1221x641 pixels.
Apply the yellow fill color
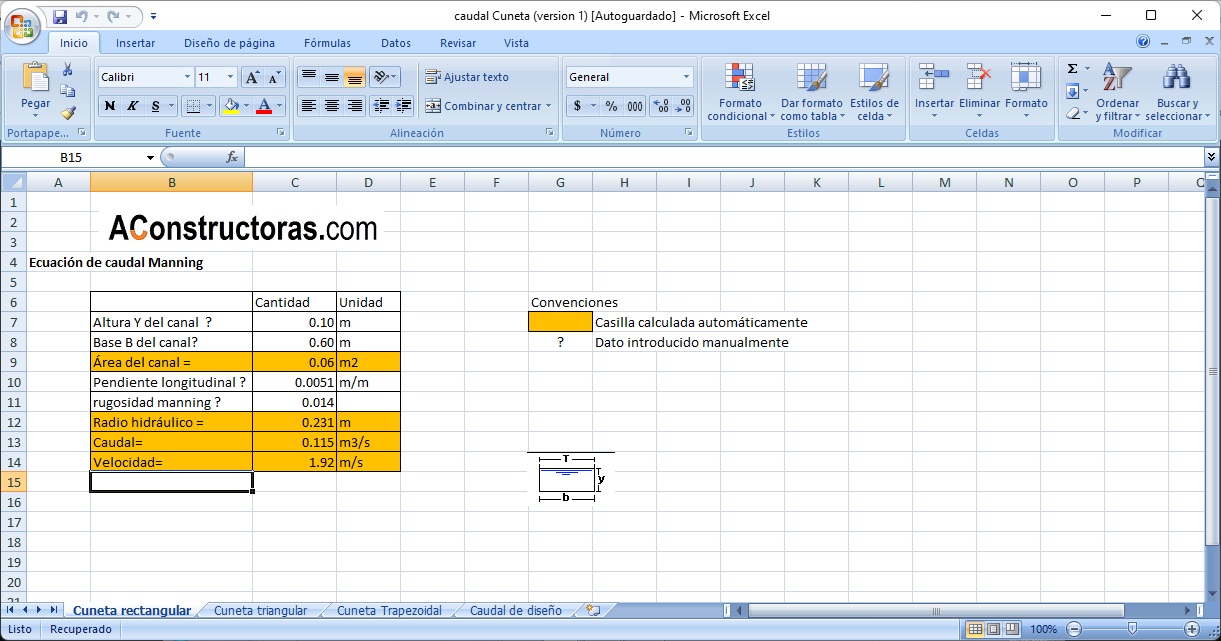(x=231, y=106)
